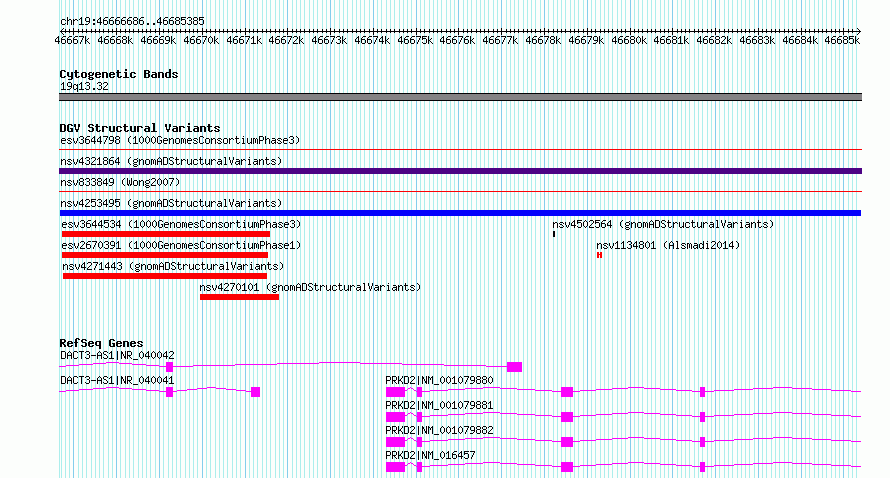Image resolution: width=890 pixels, height=478 pixels.
Task: Click the esv3644798 structural variant label
Action: point(180,140)
